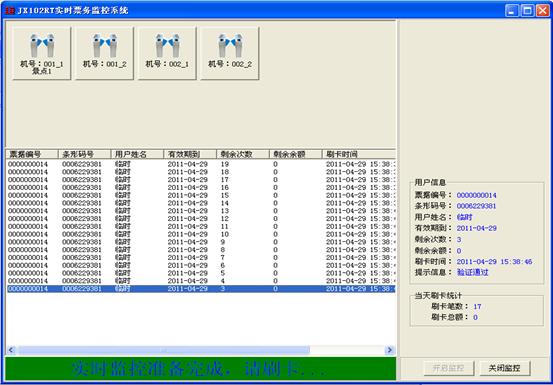This screenshot has width=553, height=385.
Task: Select the row with remaining count 15
Action: click(x=201, y=195)
